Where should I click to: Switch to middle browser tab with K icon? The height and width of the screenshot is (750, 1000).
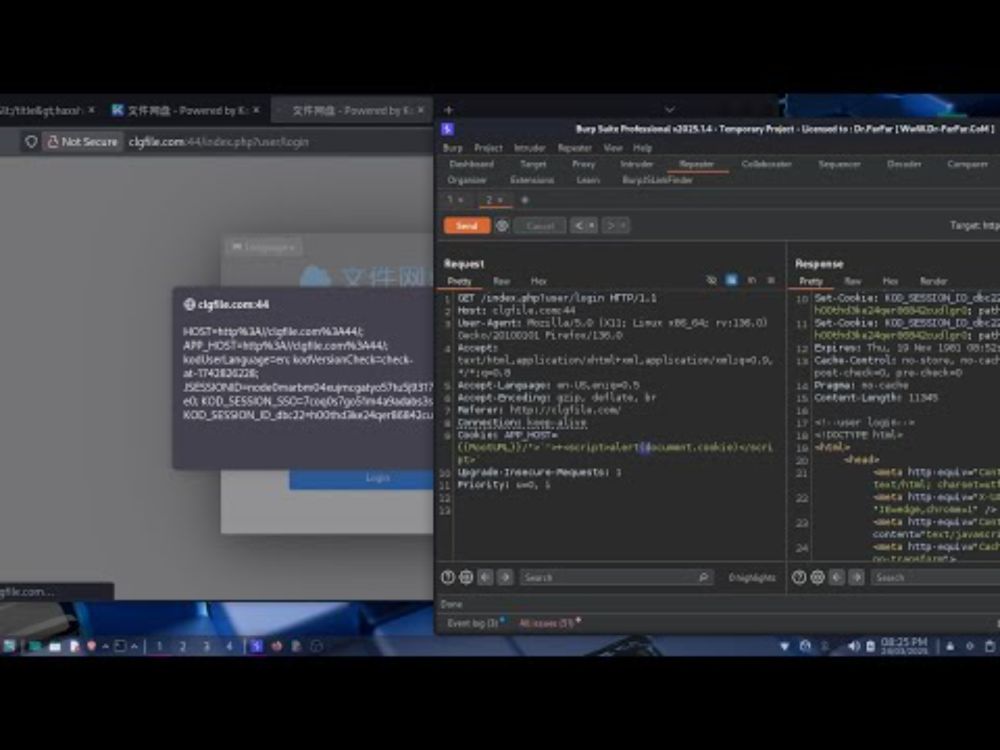click(x=186, y=110)
